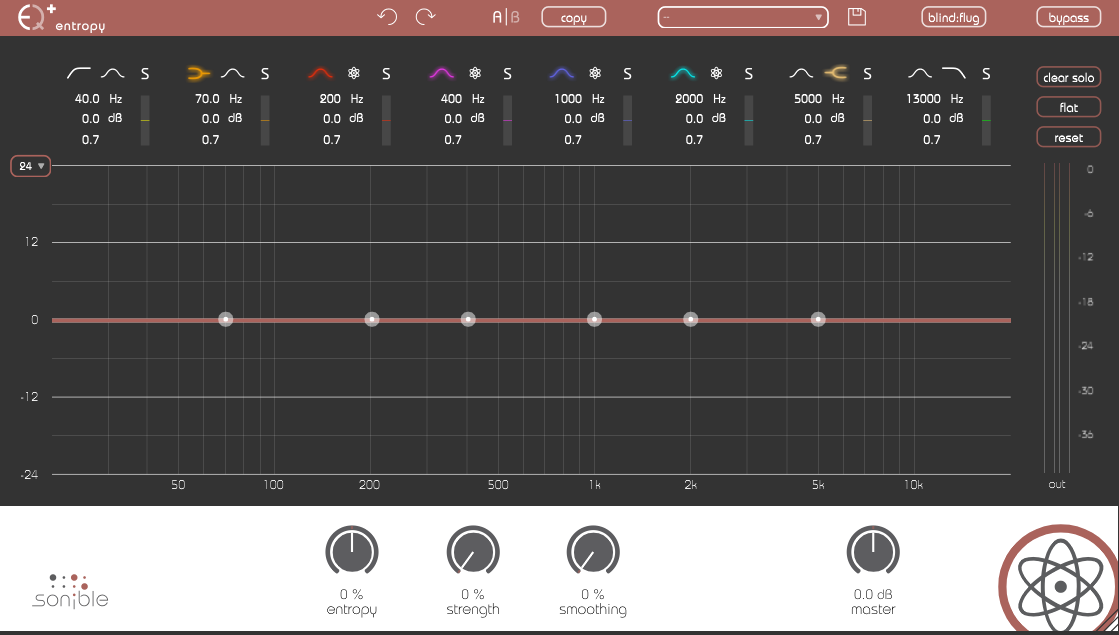The image size is (1119, 635).
Task: Click the redo arrow icon
Action: 425,16
